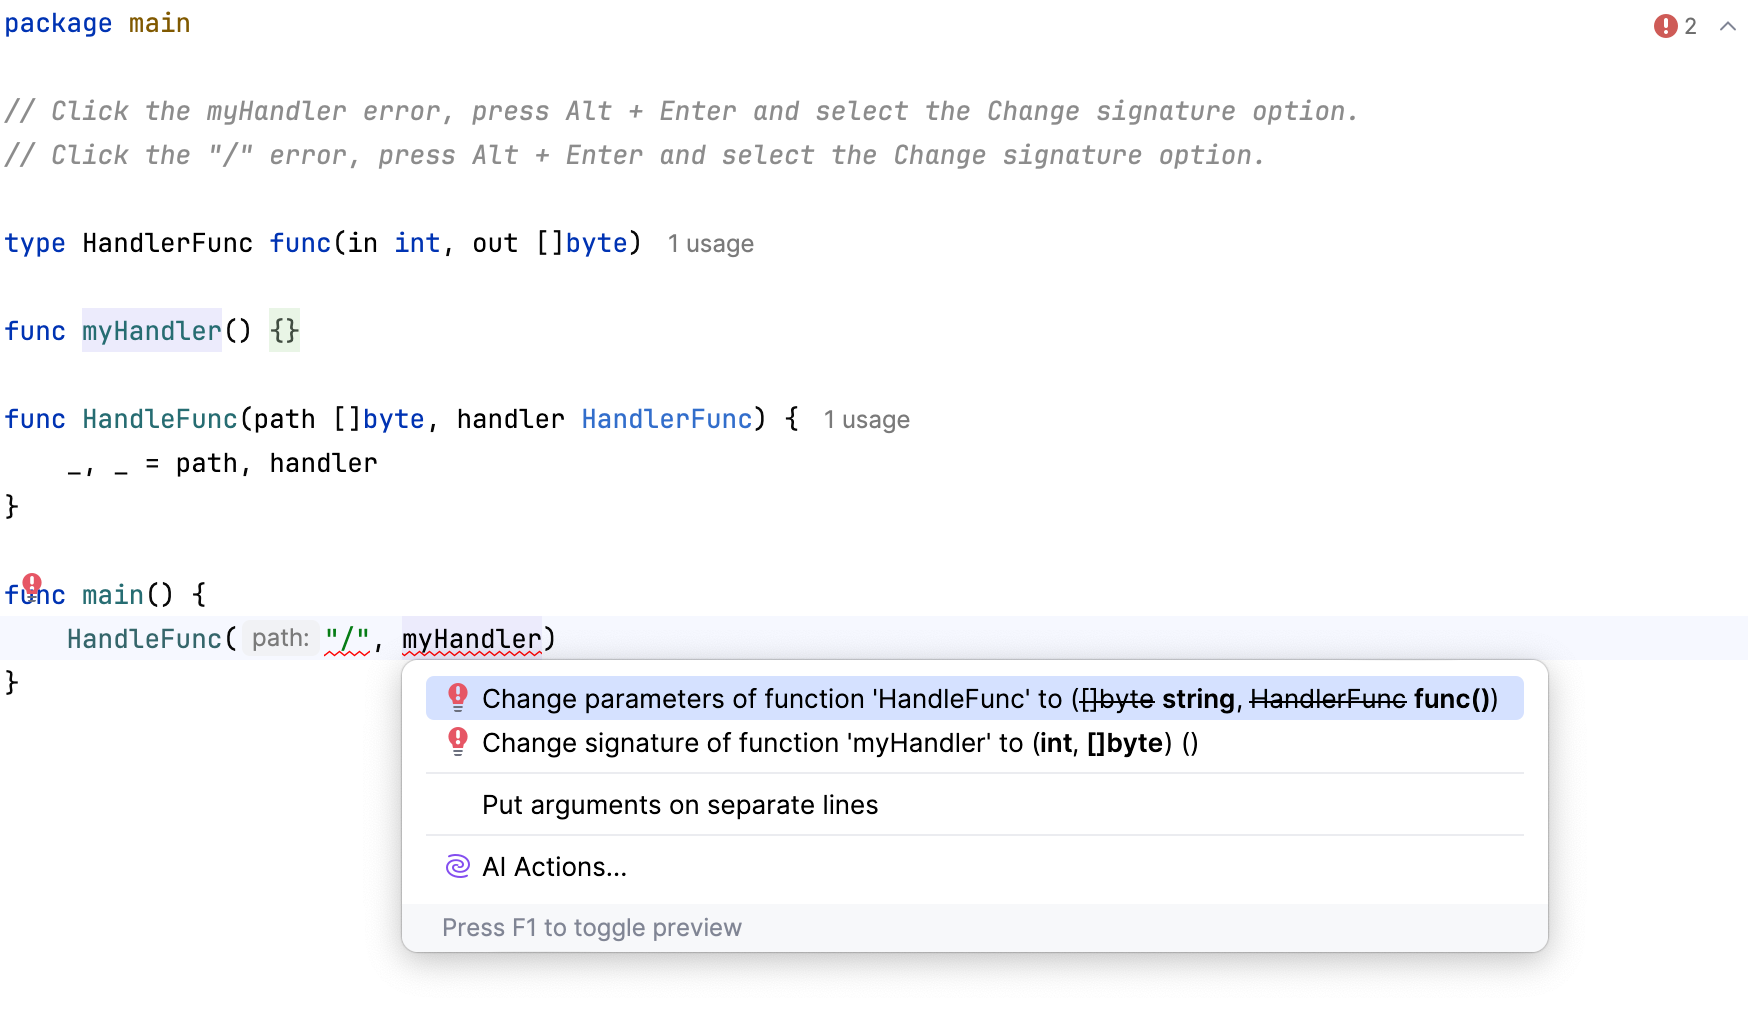
Task: Click the highlighted empty braces after myHandler
Action: click(283, 331)
